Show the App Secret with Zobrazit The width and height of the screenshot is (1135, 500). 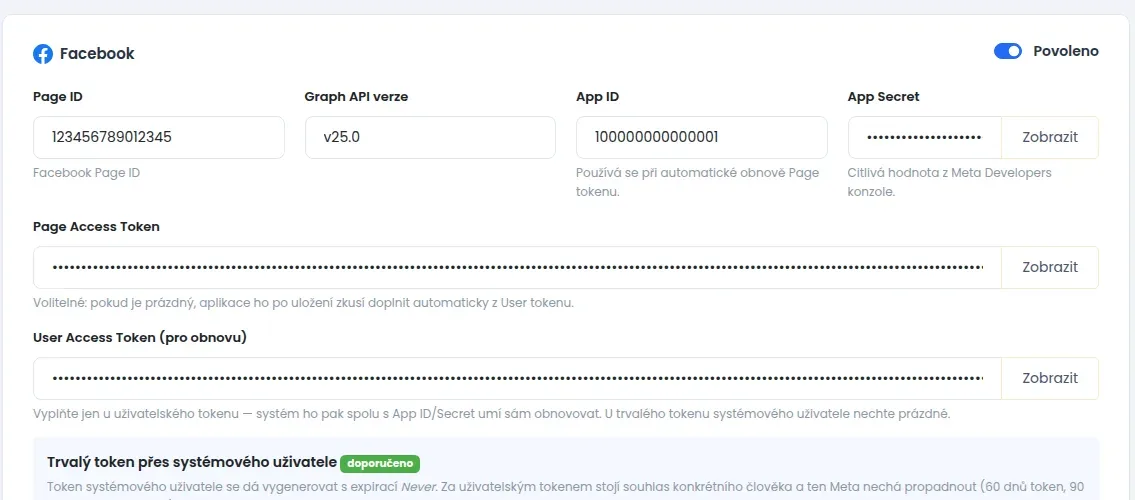pyautogui.click(x=1050, y=137)
